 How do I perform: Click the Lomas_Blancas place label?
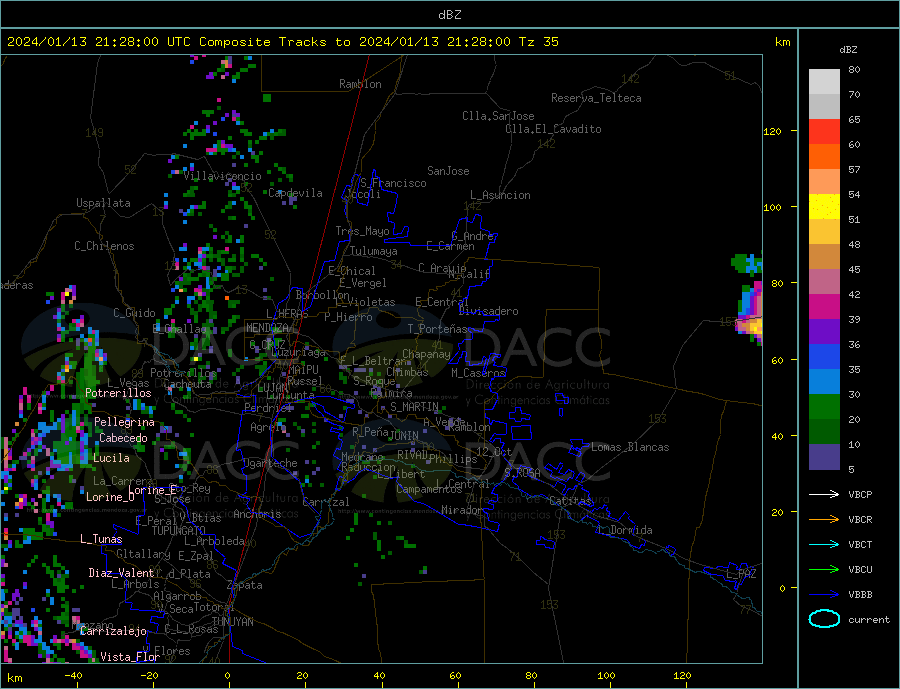point(630,447)
